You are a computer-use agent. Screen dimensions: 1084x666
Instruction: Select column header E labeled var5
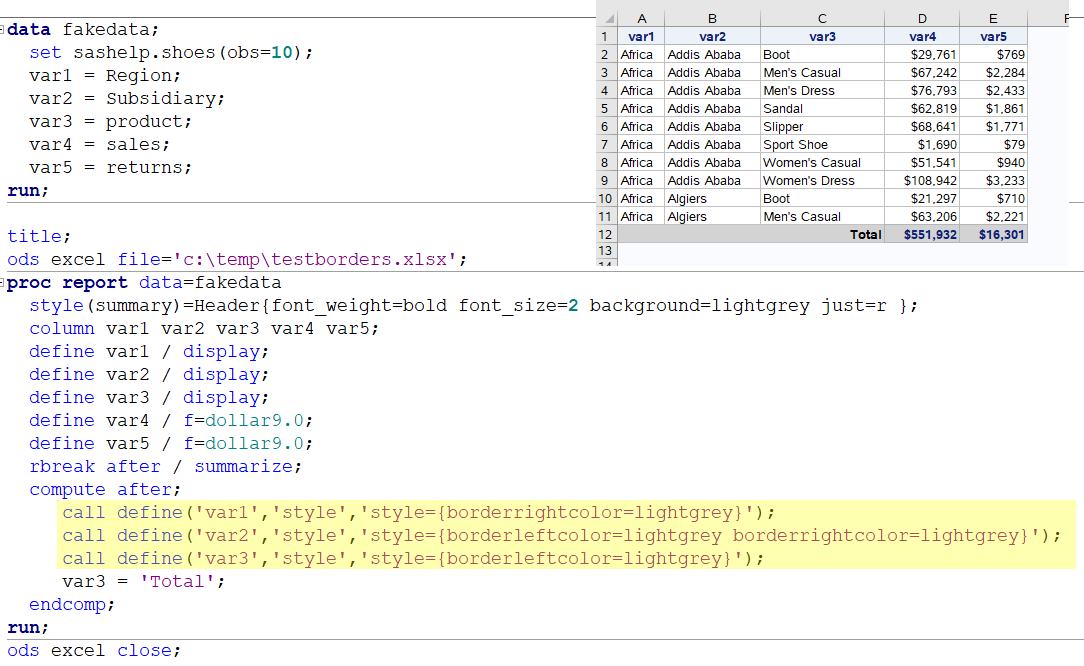[x=992, y=16]
